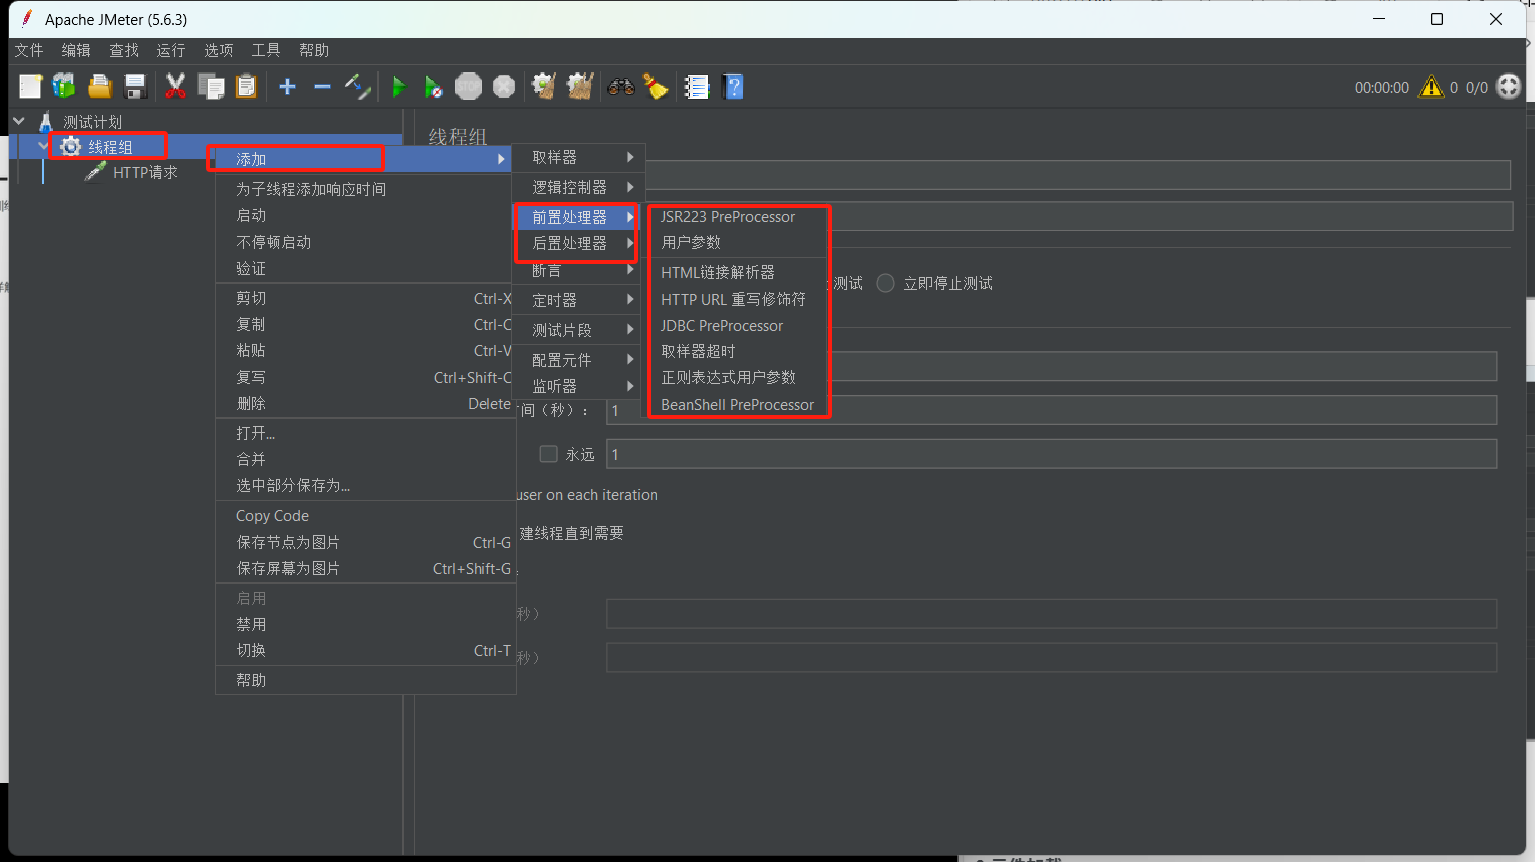Collapse the 线程组 tree node arrow
This screenshot has width=1535, height=862.
[x=43, y=146]
